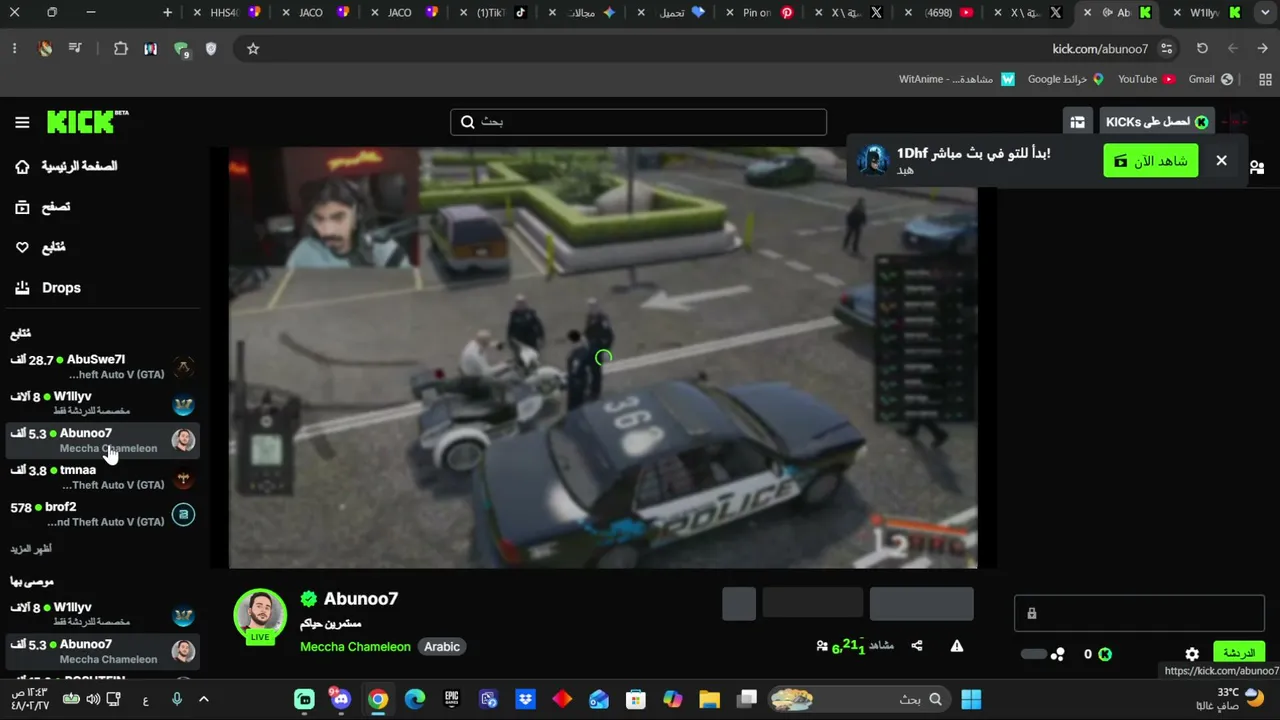Select W1llyv in the following list
1280x720 pixels.
click(102, 404)
